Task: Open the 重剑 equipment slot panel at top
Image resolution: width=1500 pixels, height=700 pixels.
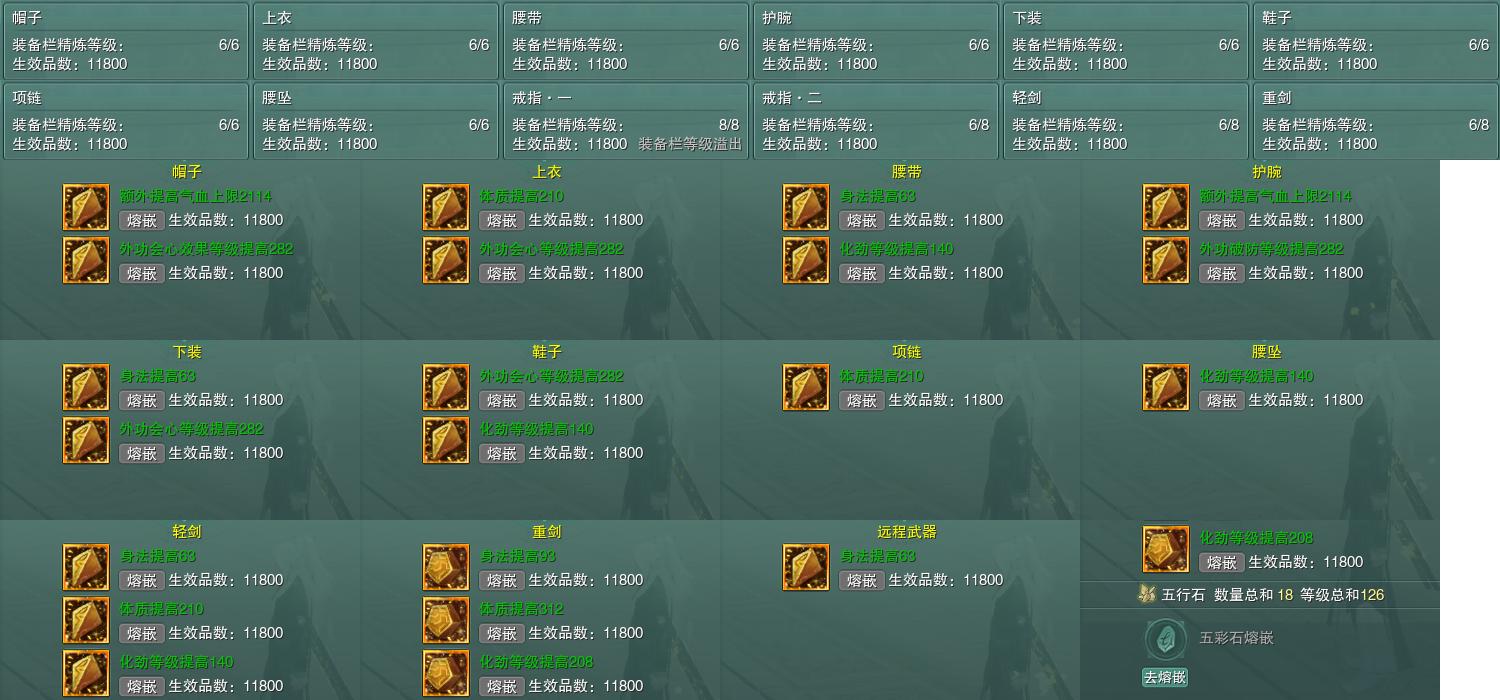Action: 1376,120
